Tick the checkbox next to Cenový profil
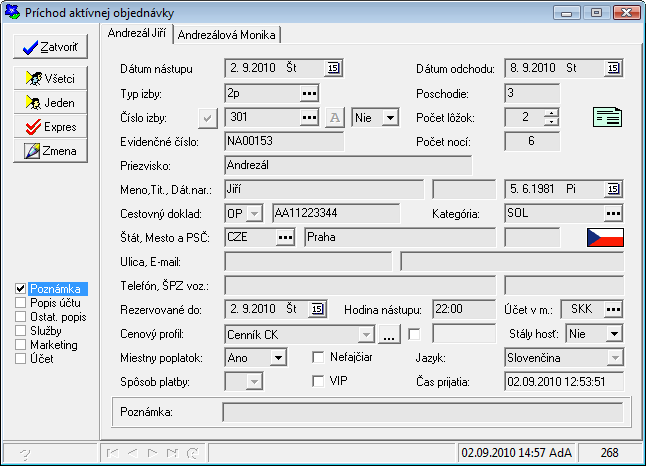The width and height of the screenshot is (646, 466). tap(414, 334)
